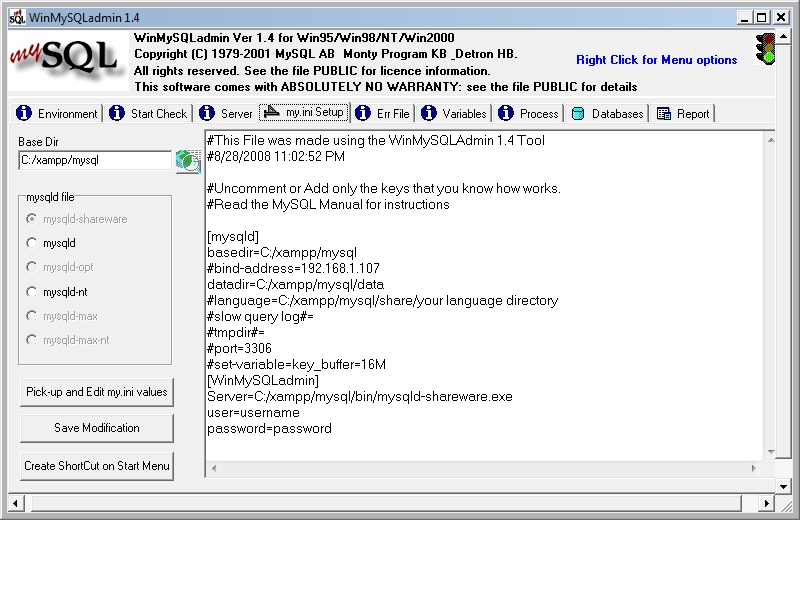Select the mysqld-shareware radio option

32,219
